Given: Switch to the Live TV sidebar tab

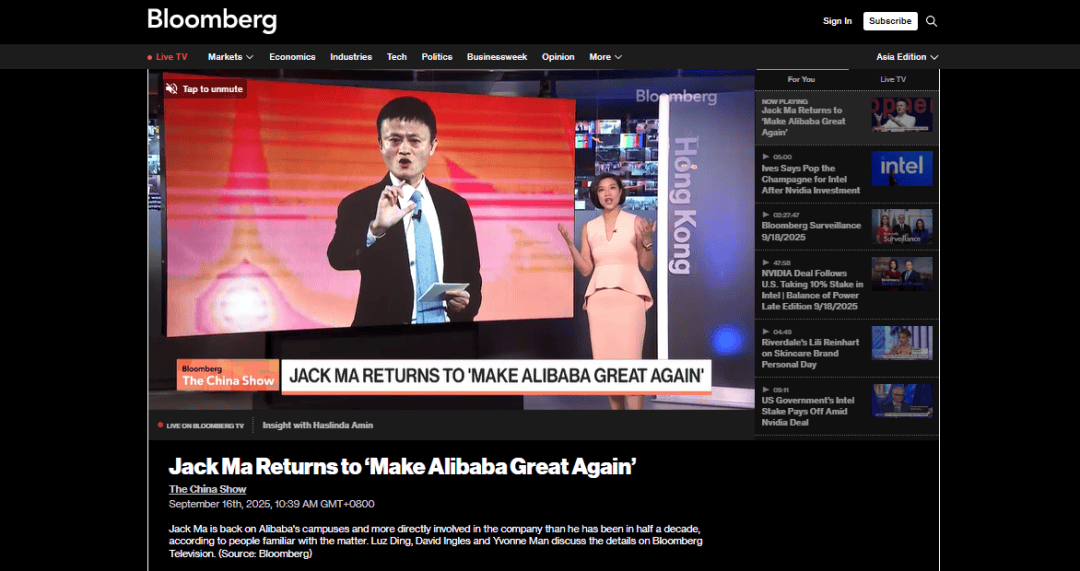Looking at the screenshot, I should pos(893,79).
